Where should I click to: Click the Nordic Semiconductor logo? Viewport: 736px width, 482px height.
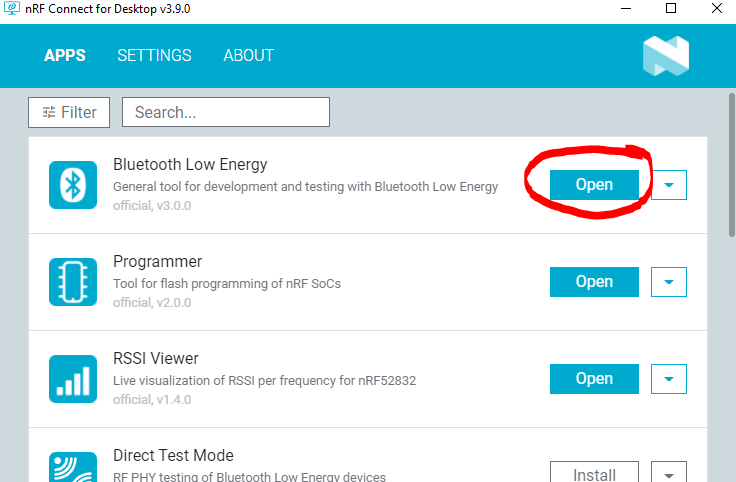[x=666, y=56]
